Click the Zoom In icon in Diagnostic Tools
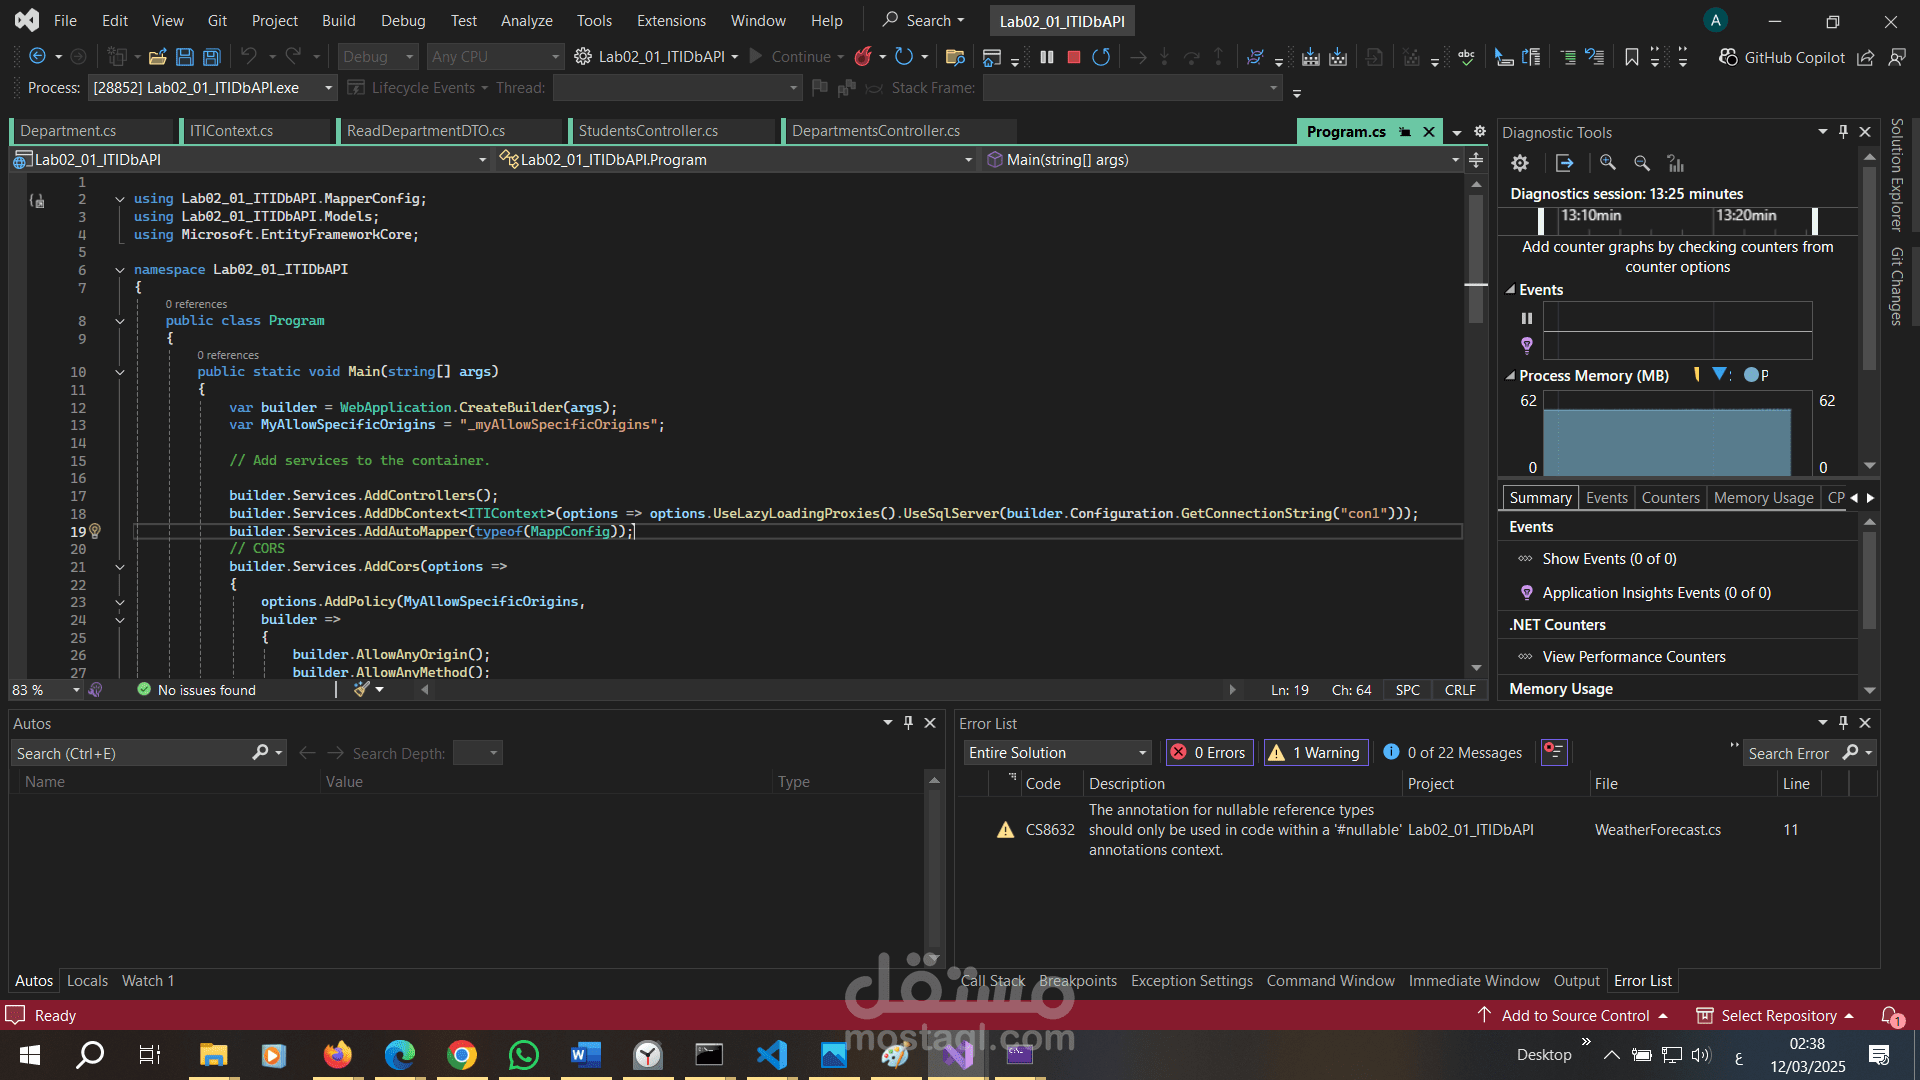Viewport: 1920px width, 1080px height. pos(1608,163)
